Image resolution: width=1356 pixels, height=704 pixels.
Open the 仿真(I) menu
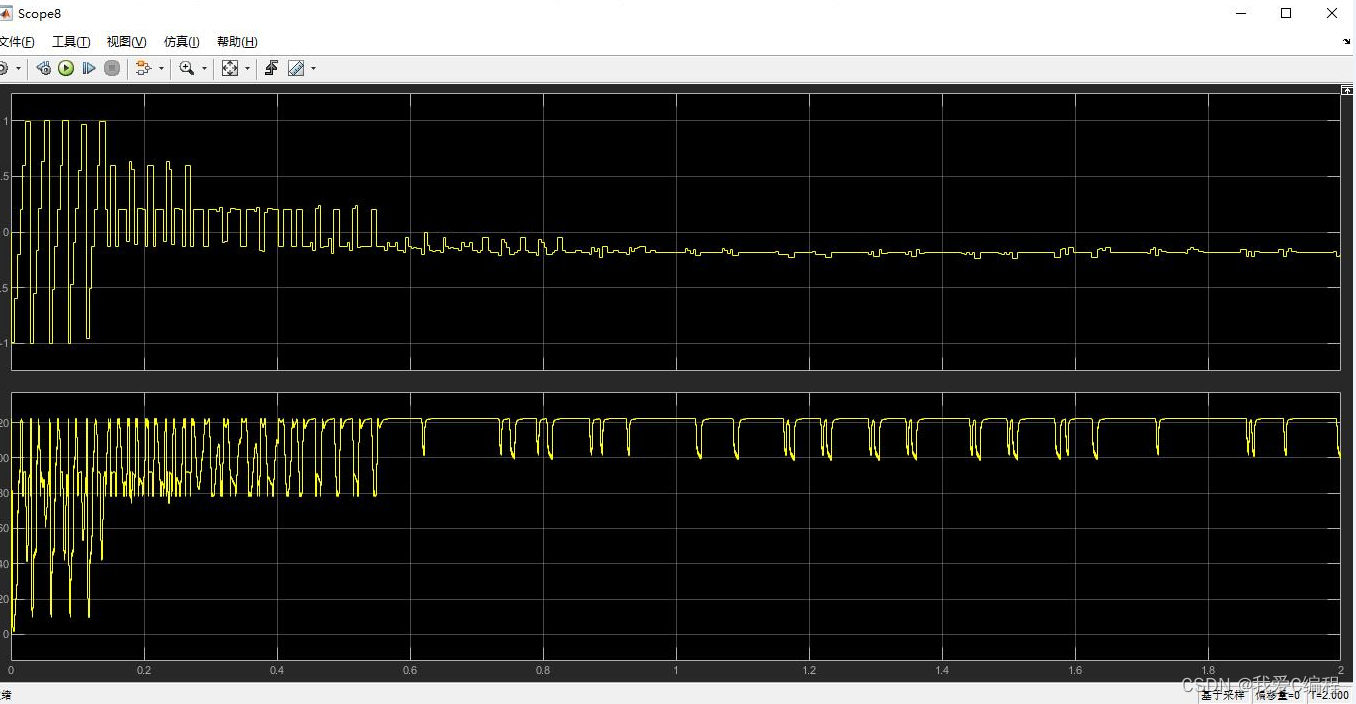pos(181,42)
